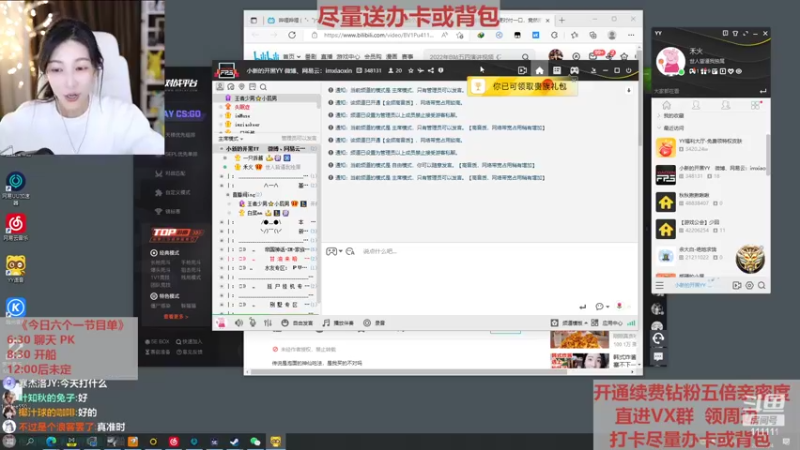Send a flower gift icon

[619, 307]
